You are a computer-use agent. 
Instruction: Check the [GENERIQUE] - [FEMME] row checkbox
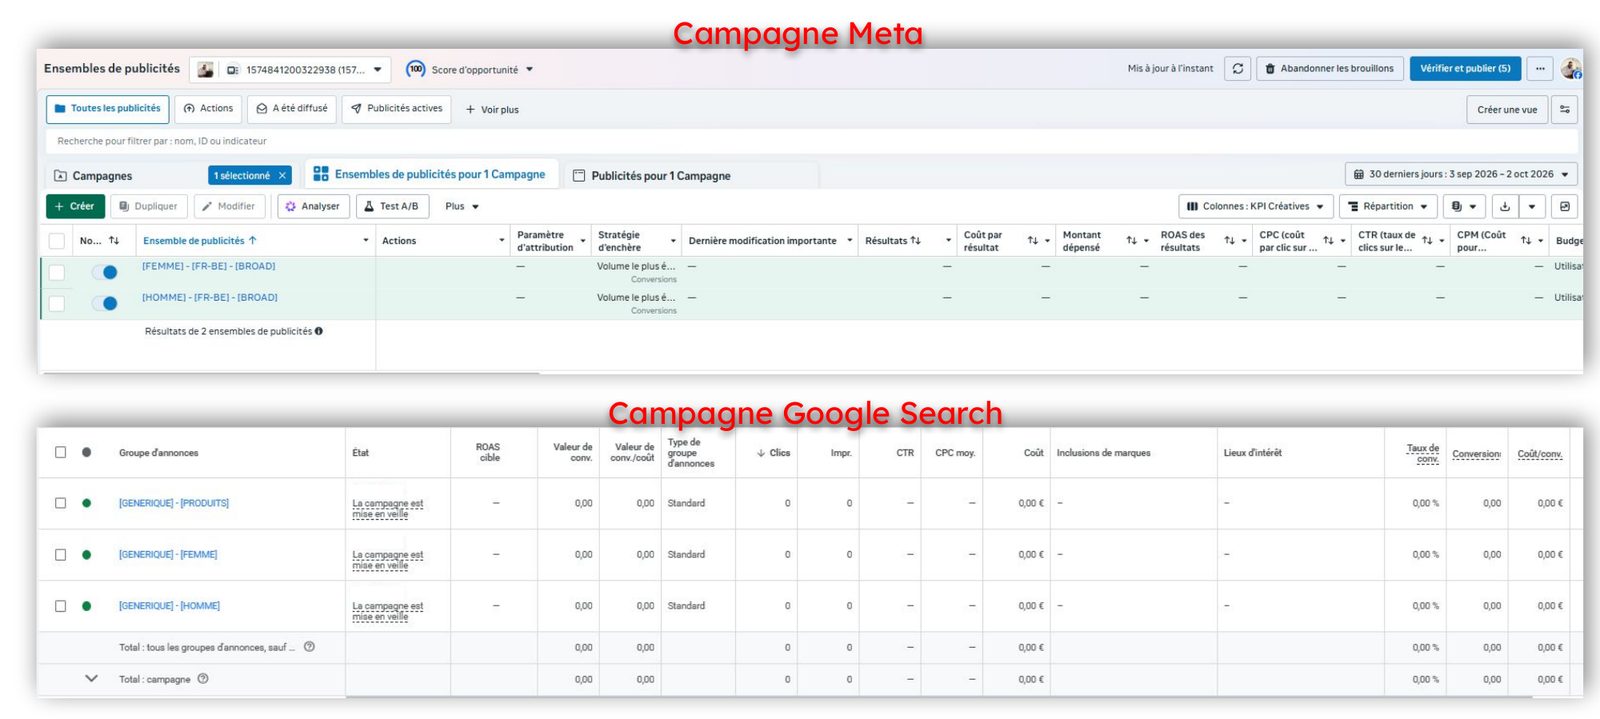coord(61,554)
